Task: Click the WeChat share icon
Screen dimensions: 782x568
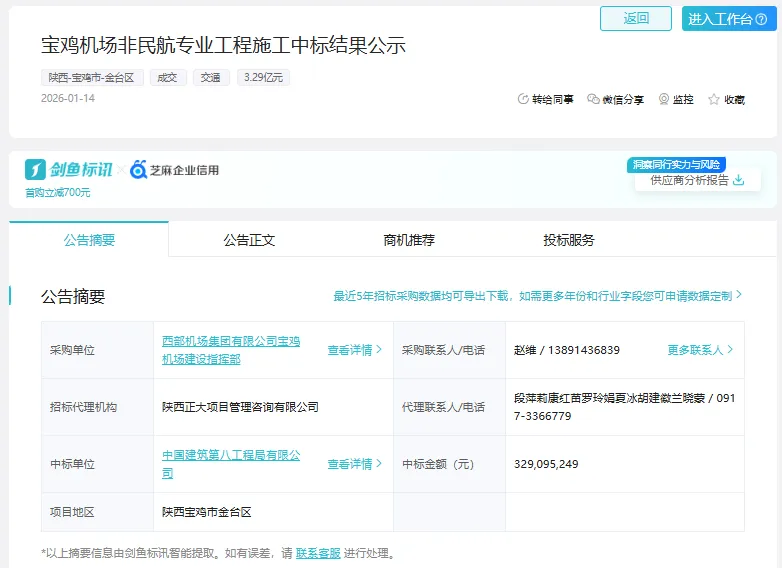Action: coord(593,100)
